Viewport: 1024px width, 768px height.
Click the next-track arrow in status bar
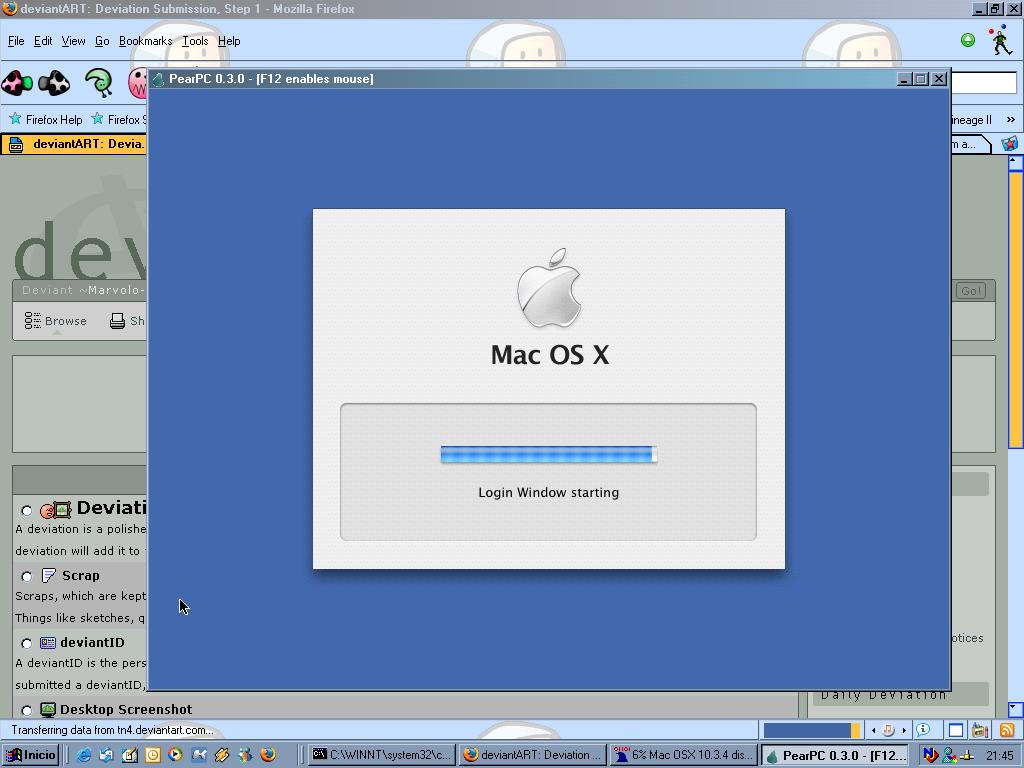(904, 730)
